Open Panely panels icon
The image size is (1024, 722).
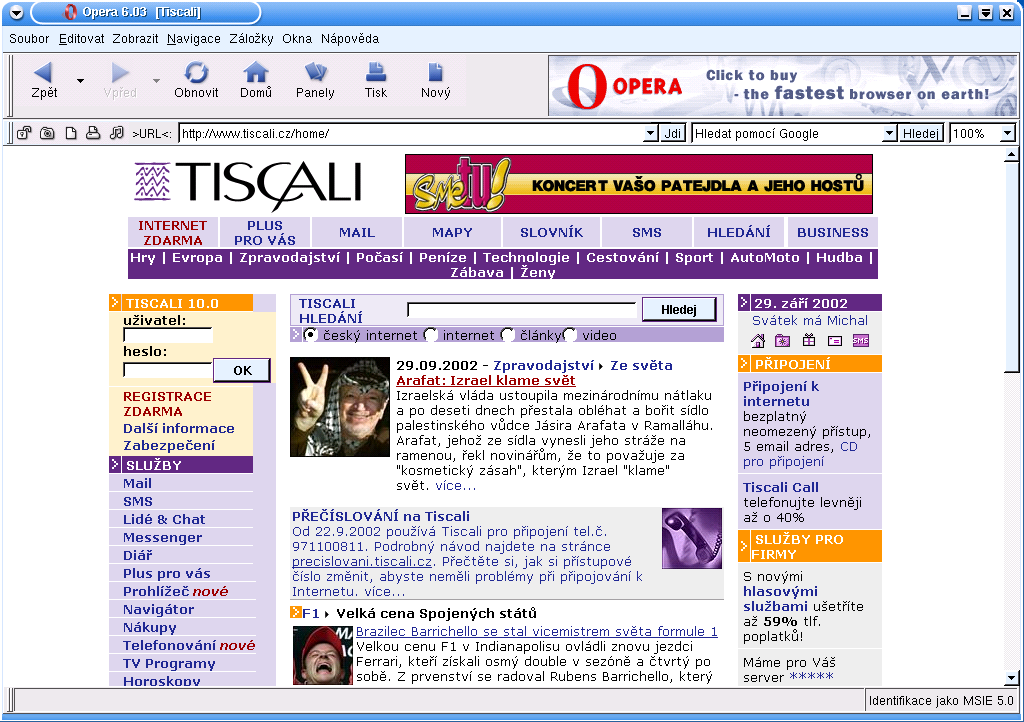point(315,72)
